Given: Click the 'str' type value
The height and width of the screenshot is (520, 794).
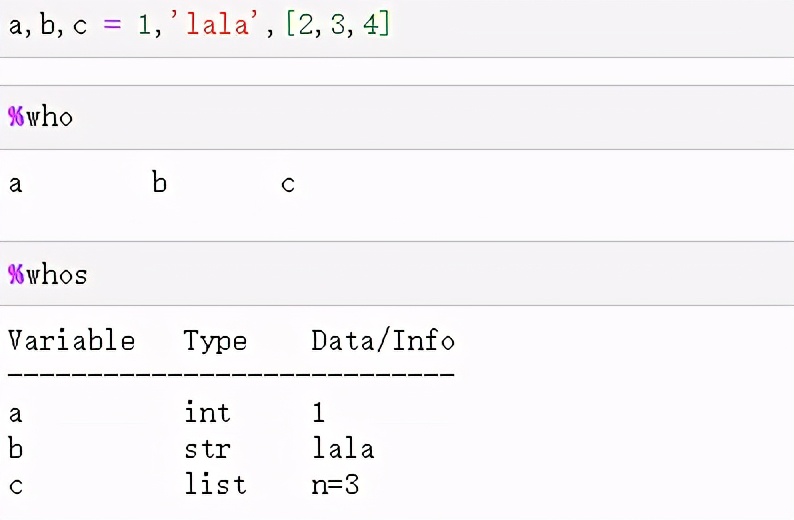Looking at the screenshot, I should tap(207, 449).
